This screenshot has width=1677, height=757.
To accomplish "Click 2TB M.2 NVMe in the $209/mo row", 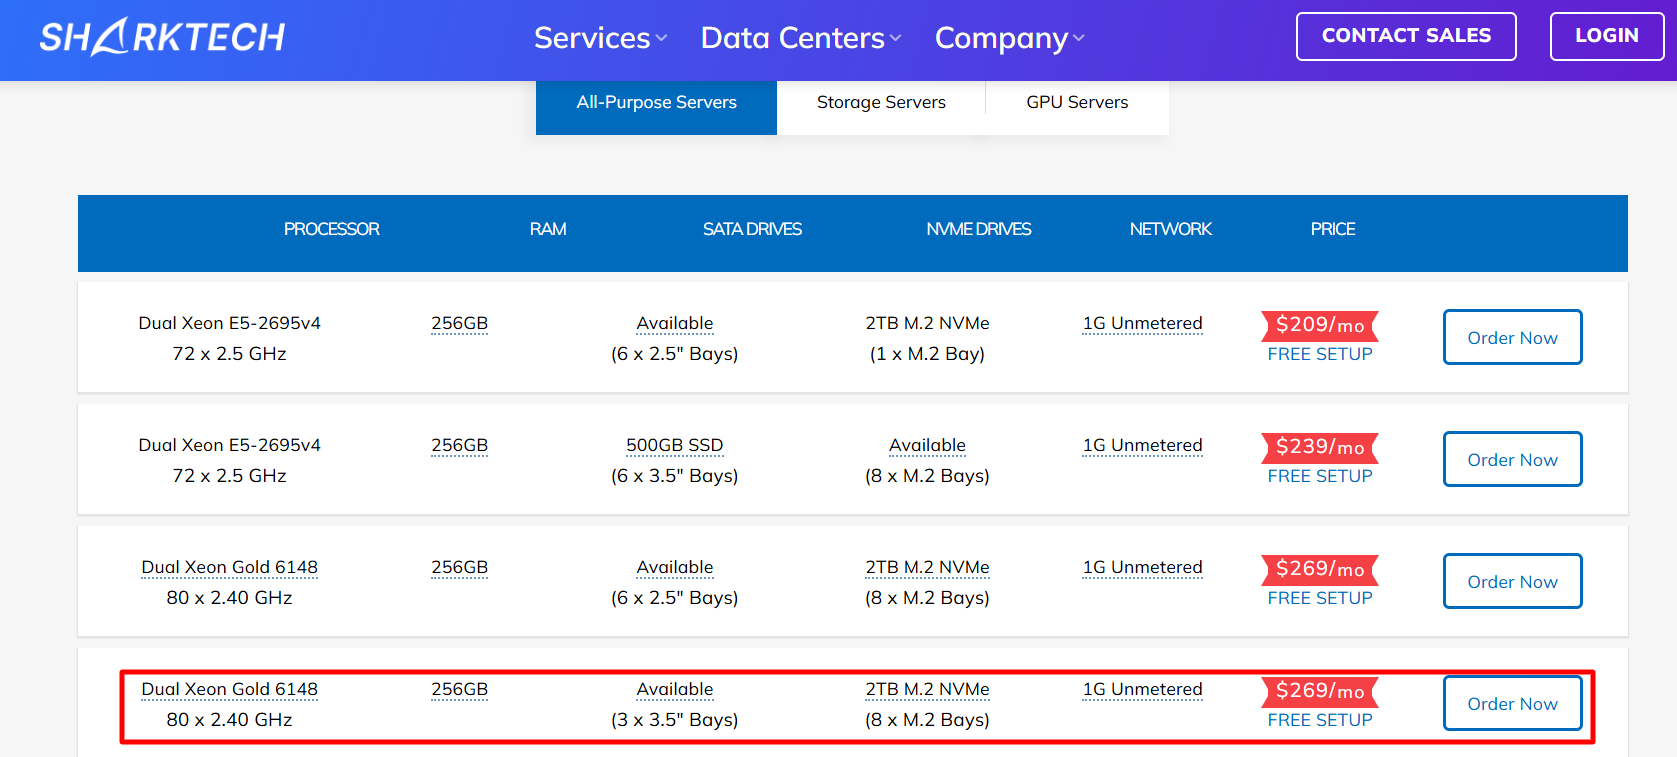I will (x=927, y=323).
